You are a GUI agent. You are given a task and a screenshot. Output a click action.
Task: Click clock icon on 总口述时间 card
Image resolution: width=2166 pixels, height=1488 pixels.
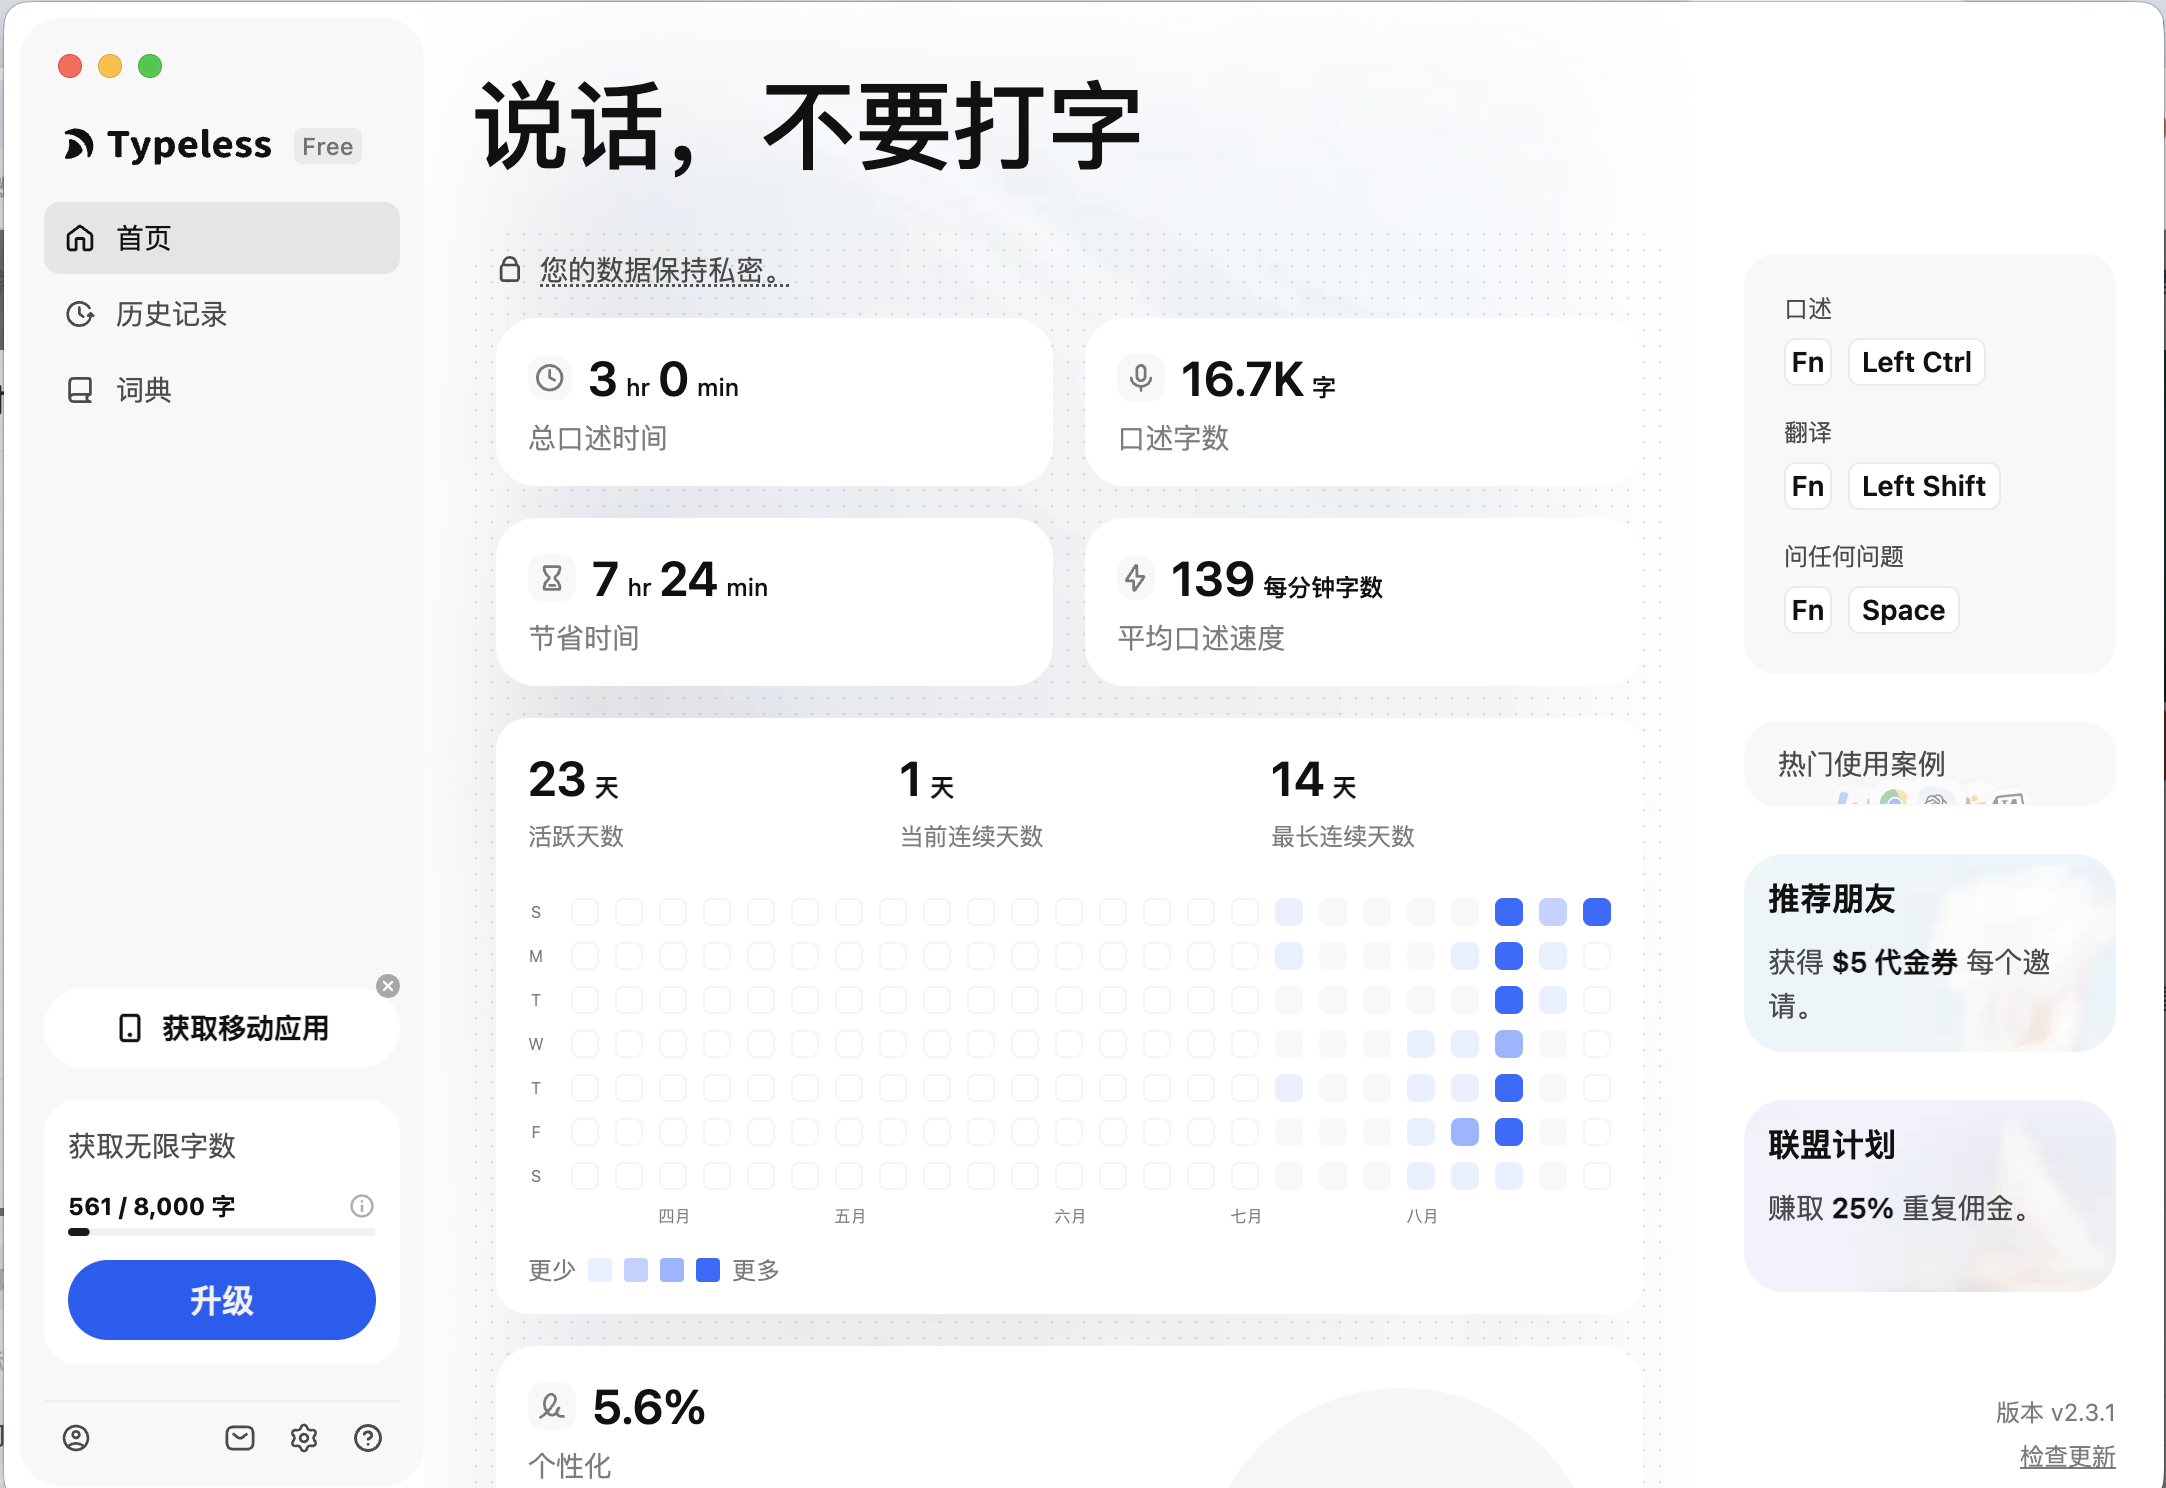550,378
